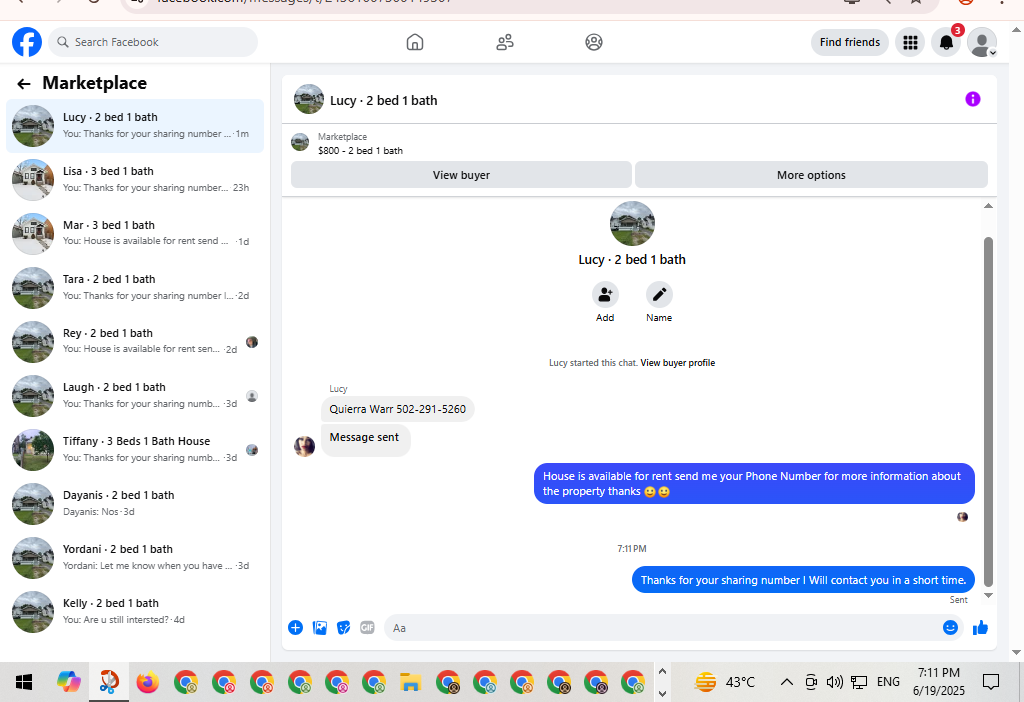
Task: Click the back arrow beside Marketplace
Action: click(24, 84)
